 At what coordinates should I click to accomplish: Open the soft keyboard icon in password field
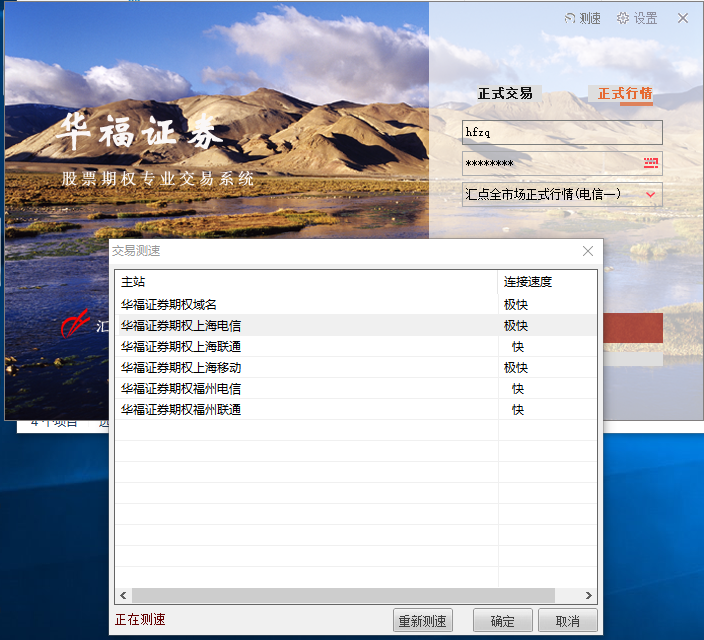point(651,163)
